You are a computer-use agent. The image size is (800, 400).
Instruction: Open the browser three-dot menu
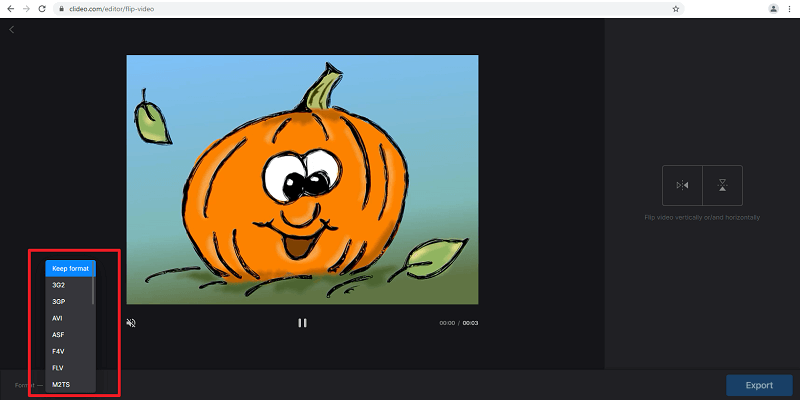click(790, 9)
